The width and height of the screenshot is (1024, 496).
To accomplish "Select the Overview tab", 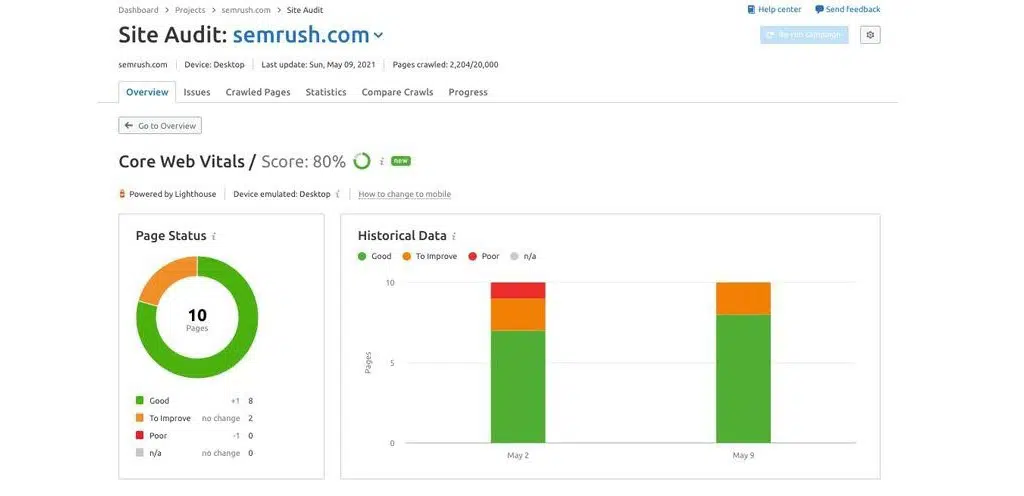I will click(x=147, y=92).
